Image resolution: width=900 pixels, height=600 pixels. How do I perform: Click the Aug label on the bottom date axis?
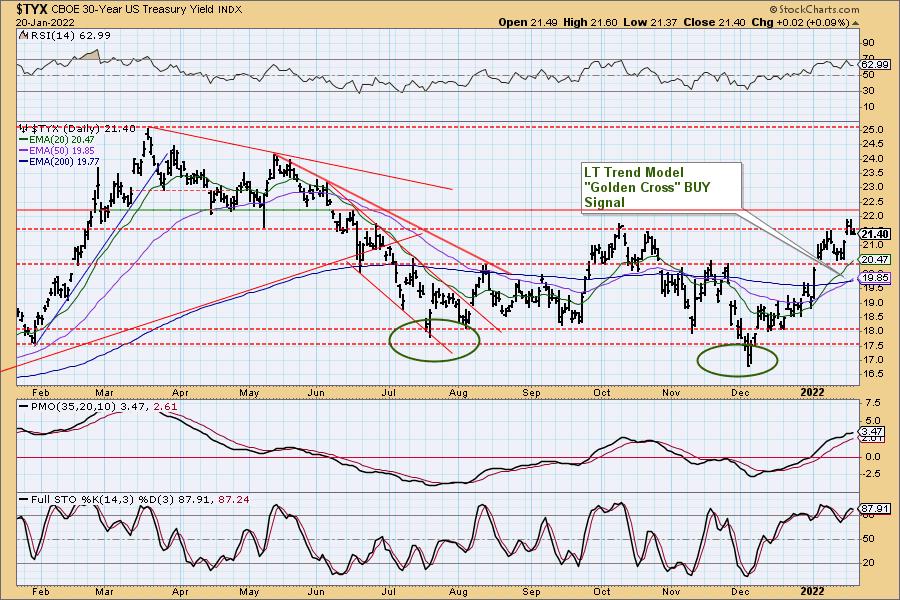458,591
